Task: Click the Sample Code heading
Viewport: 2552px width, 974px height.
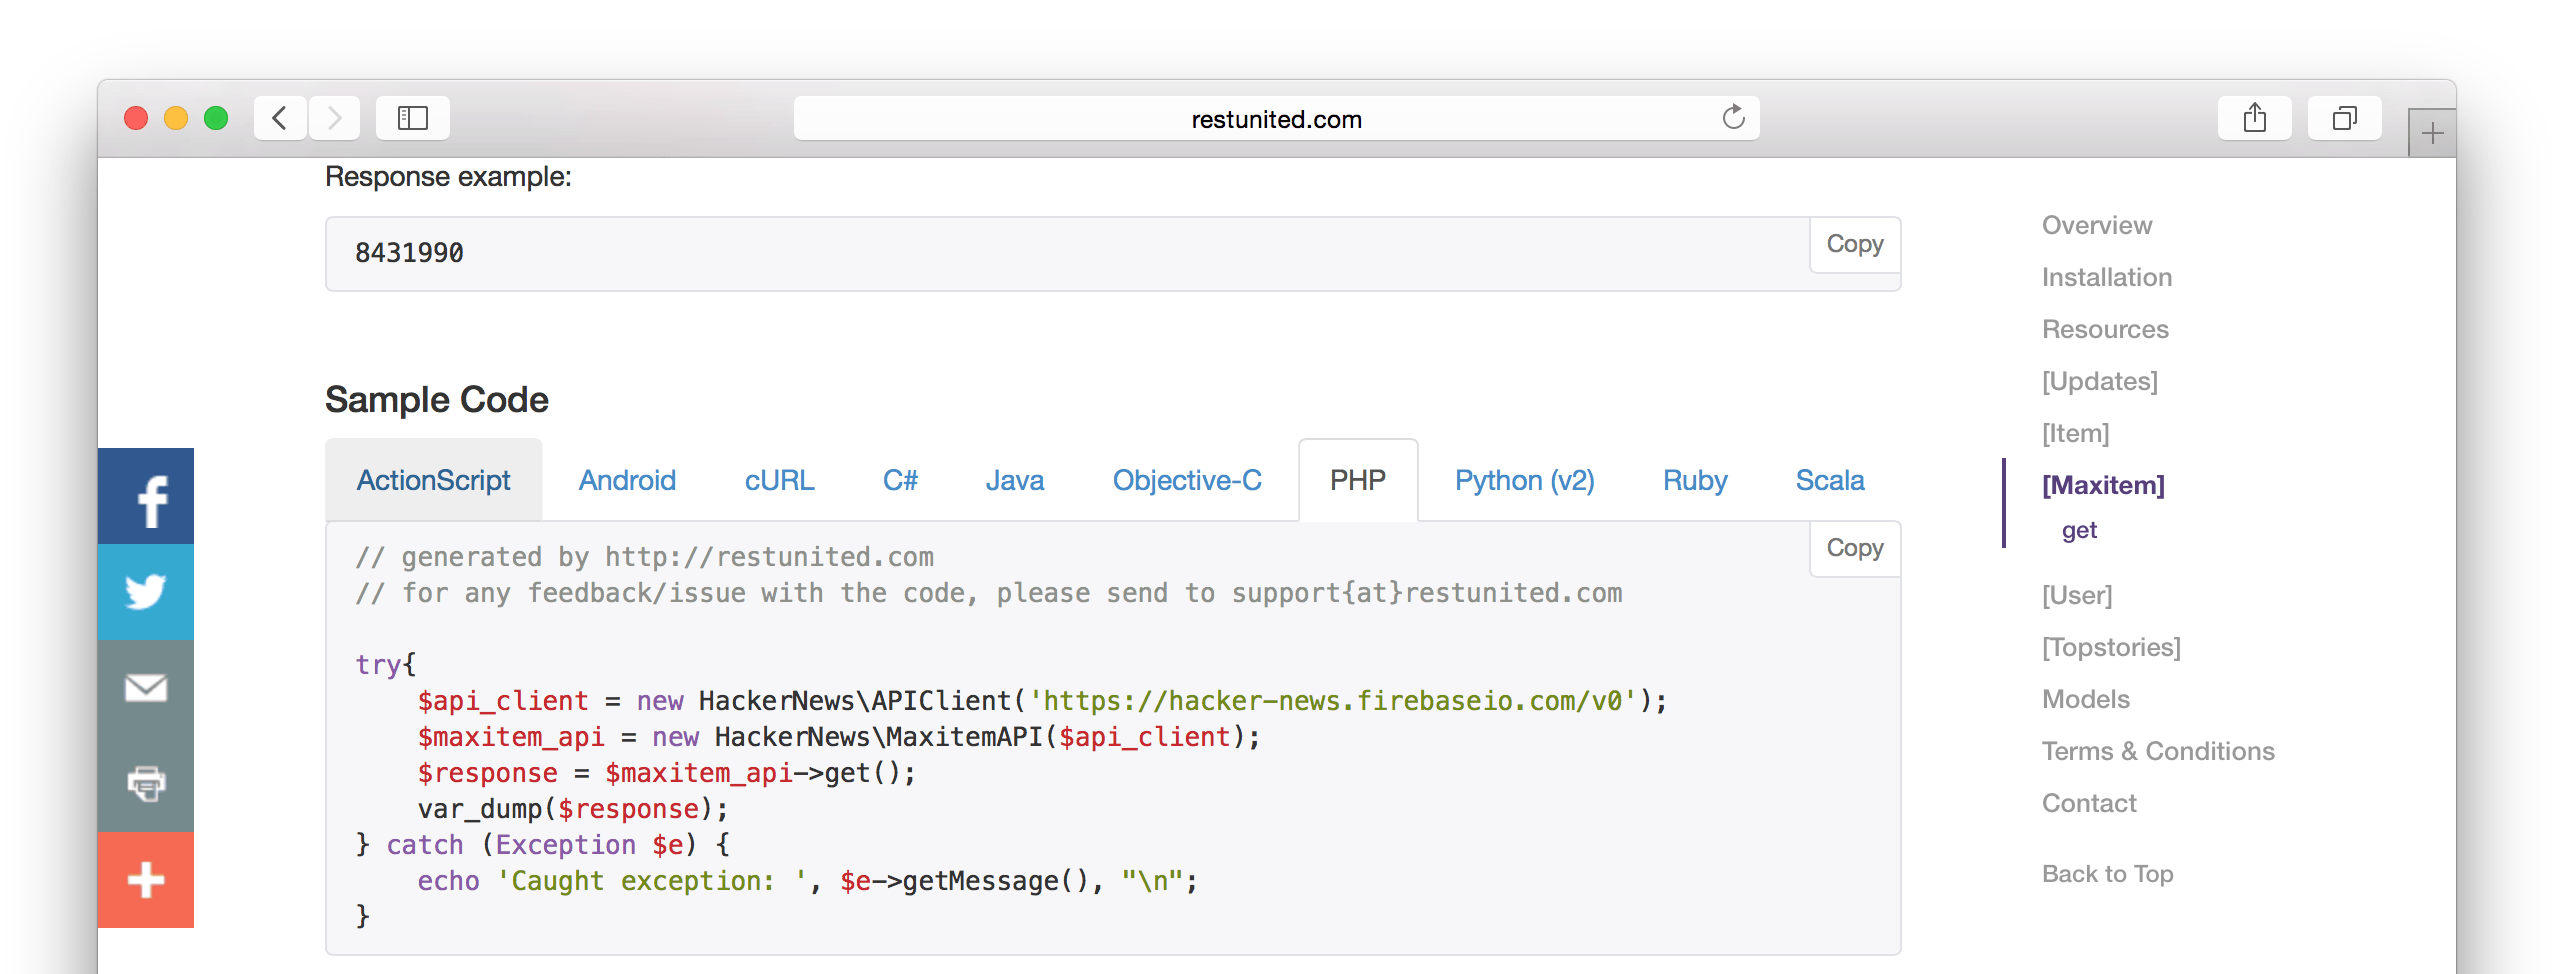Action: [436, 400]
